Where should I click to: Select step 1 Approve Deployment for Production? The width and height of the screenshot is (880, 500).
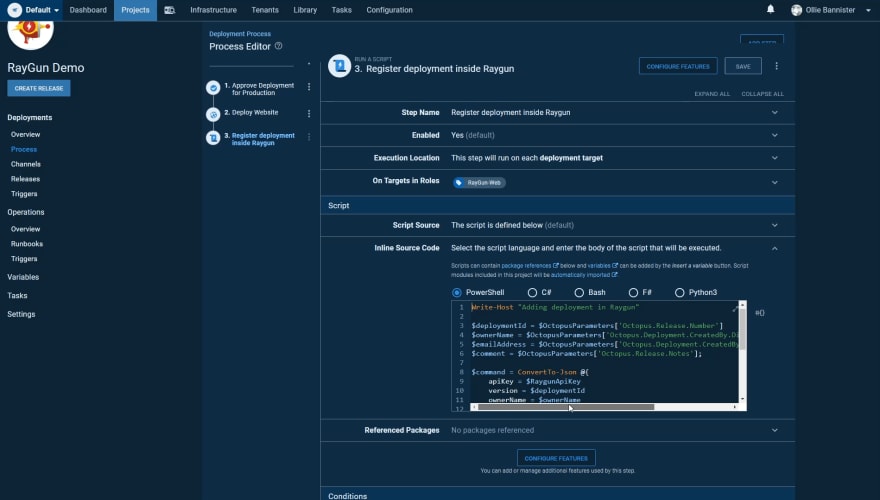pyautogui.click(x=263, y=89)
